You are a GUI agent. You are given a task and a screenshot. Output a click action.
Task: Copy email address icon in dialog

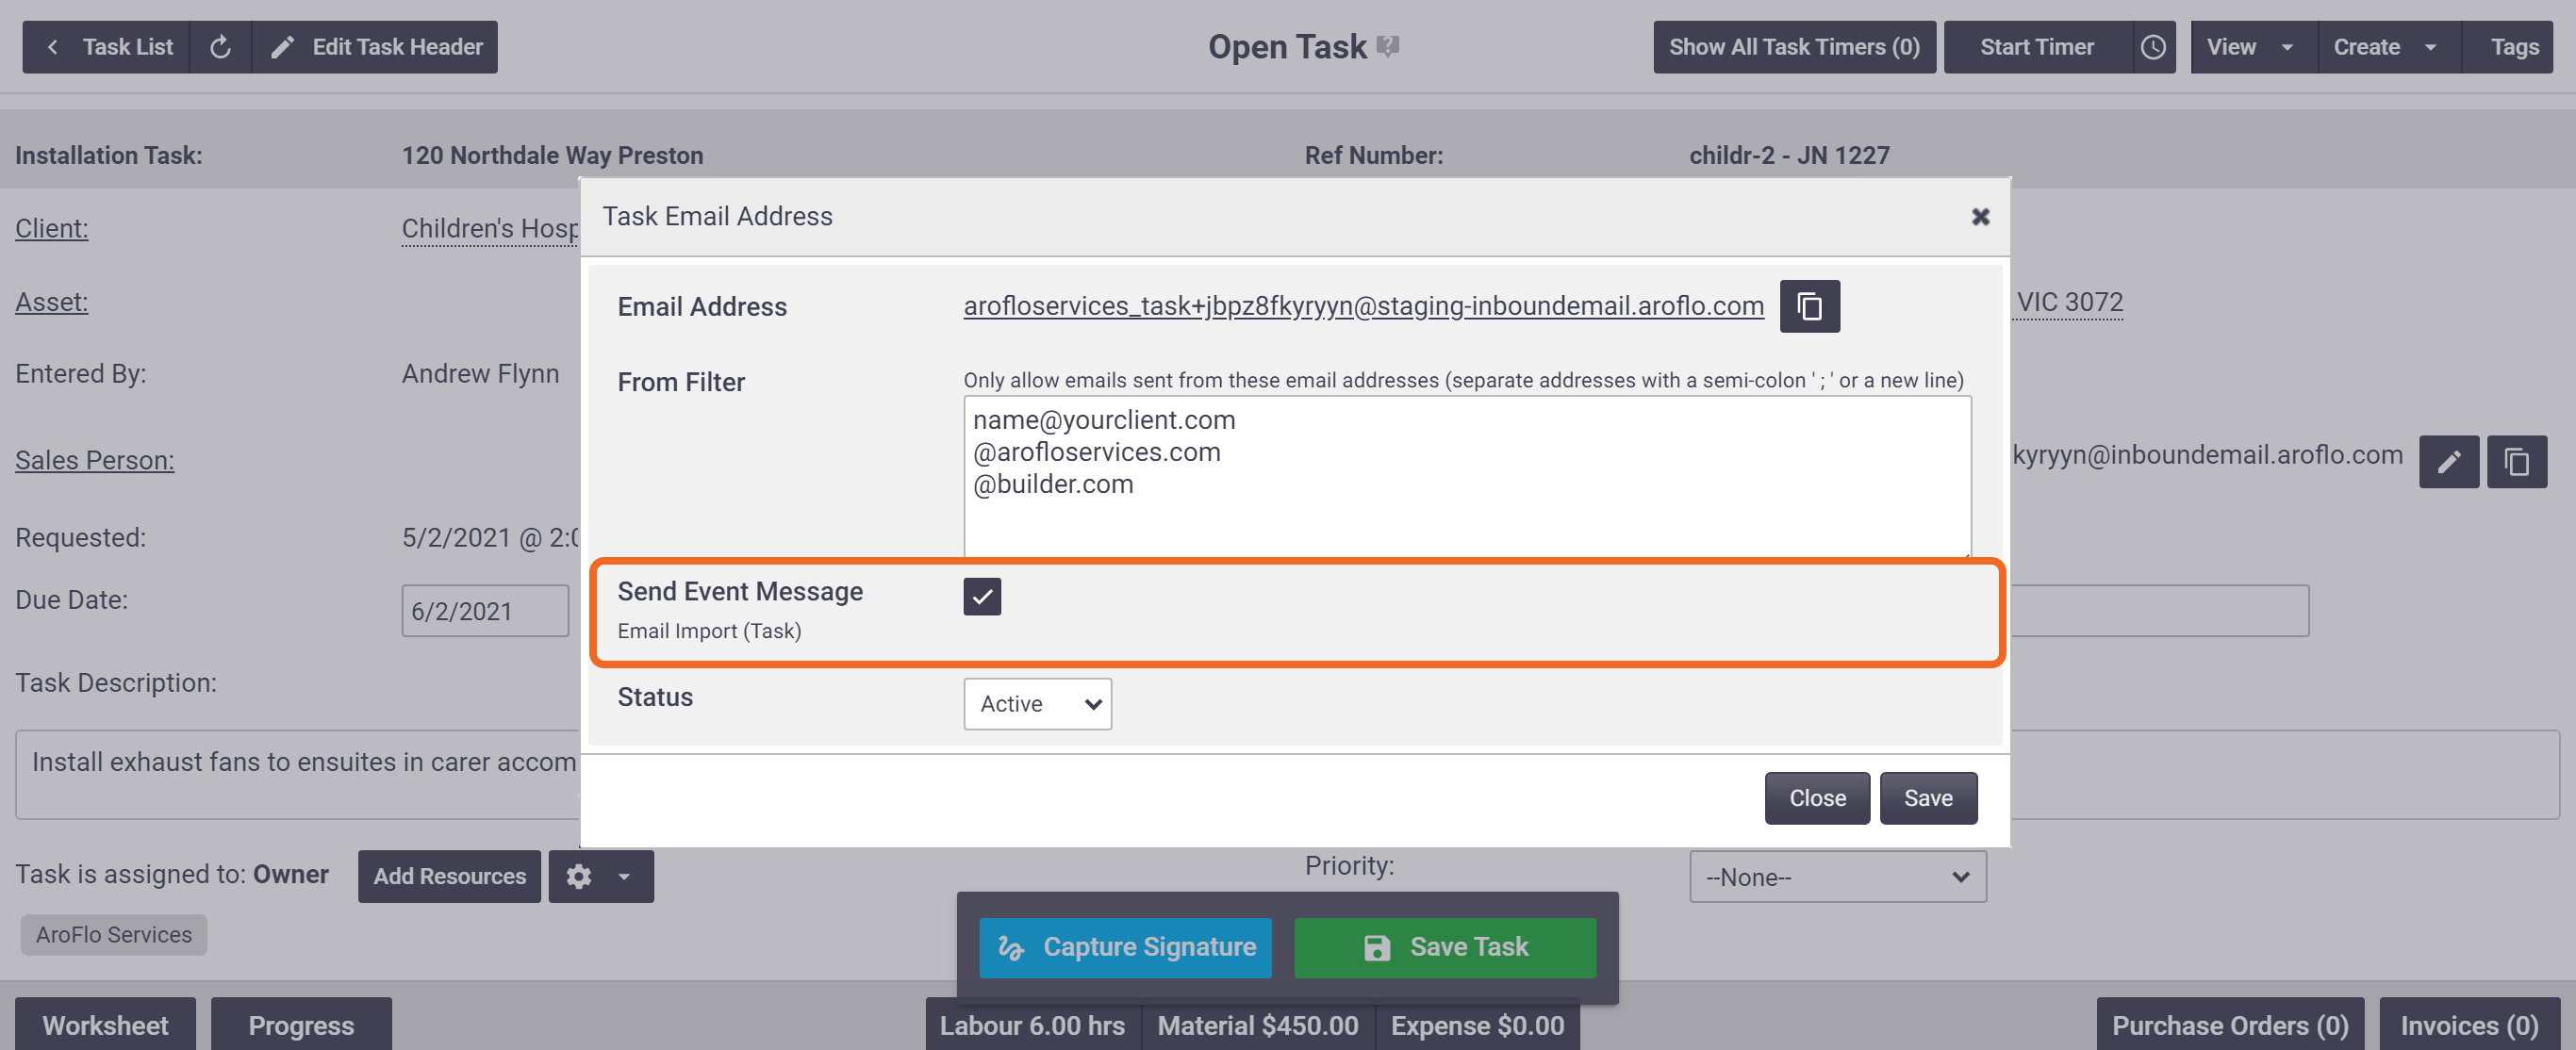click(x=1809, y=306)
